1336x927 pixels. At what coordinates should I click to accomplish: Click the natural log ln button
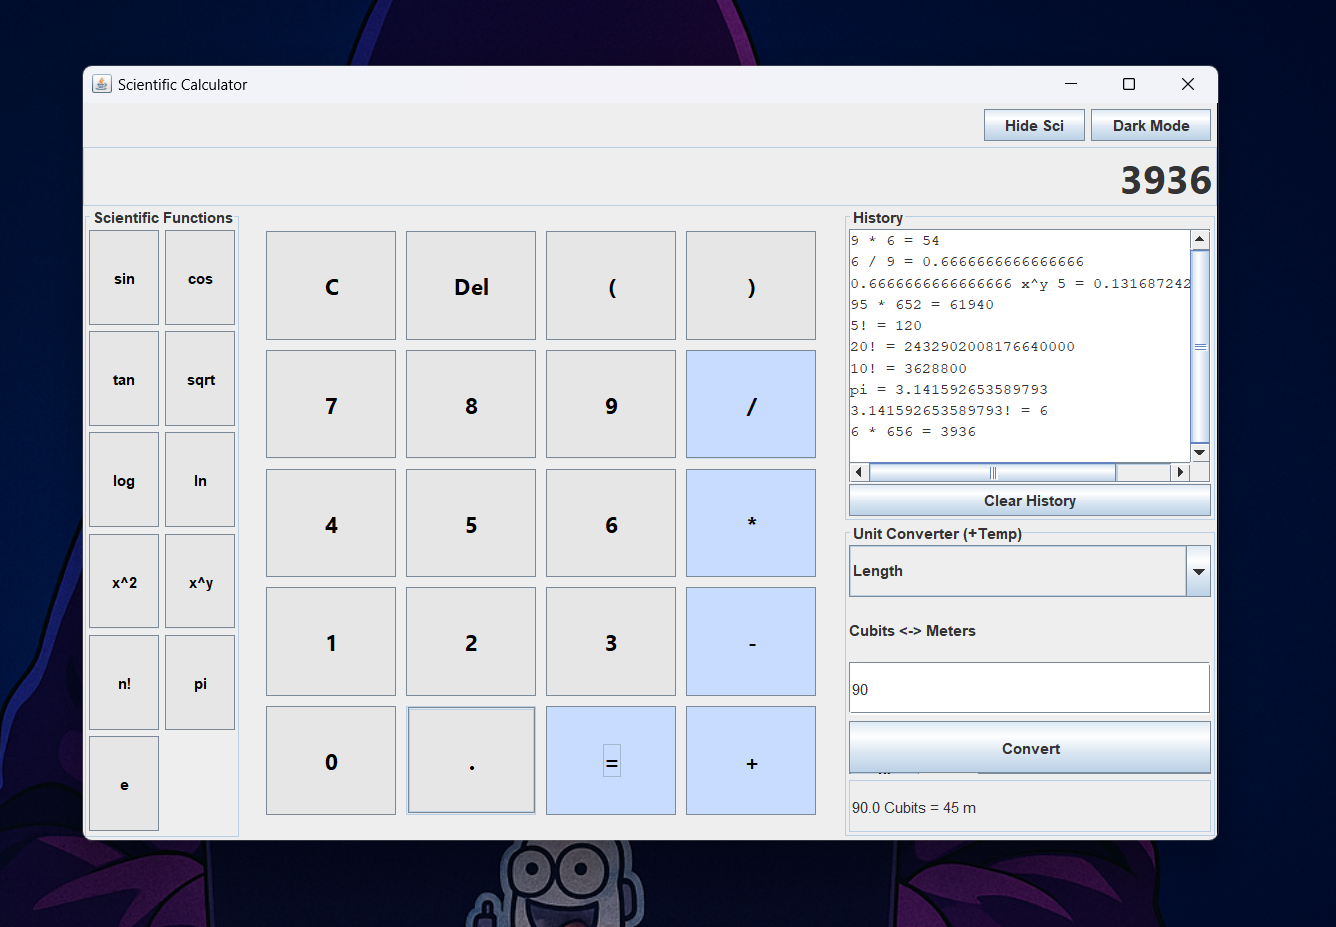[200, 480]
